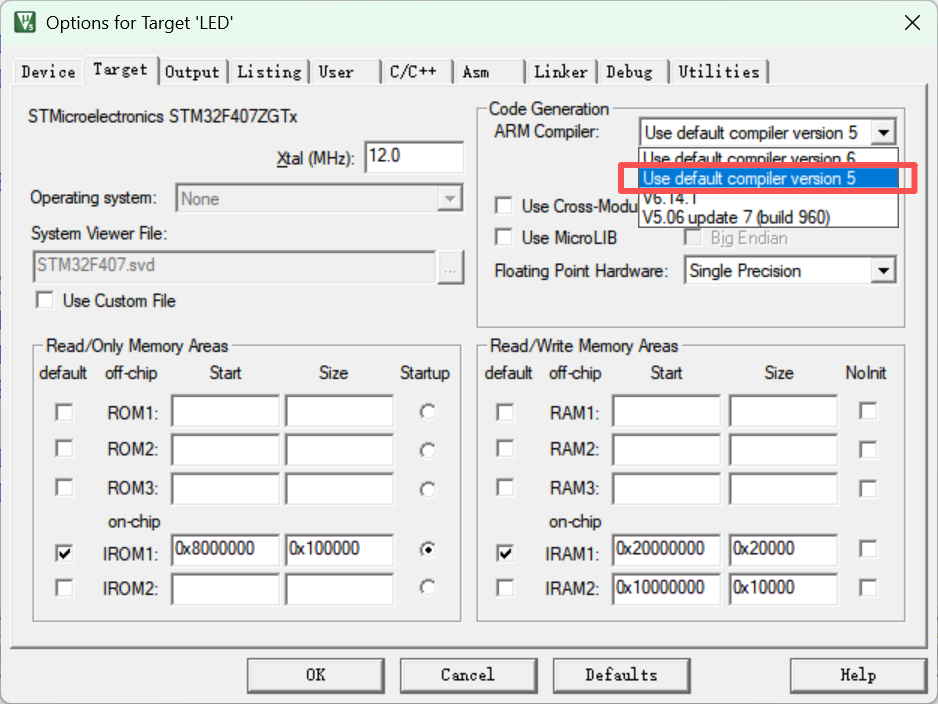This screenshot has width=938, height=704.
Task: Enable the Use Custom File checkbox
Action: click(45, 300)
